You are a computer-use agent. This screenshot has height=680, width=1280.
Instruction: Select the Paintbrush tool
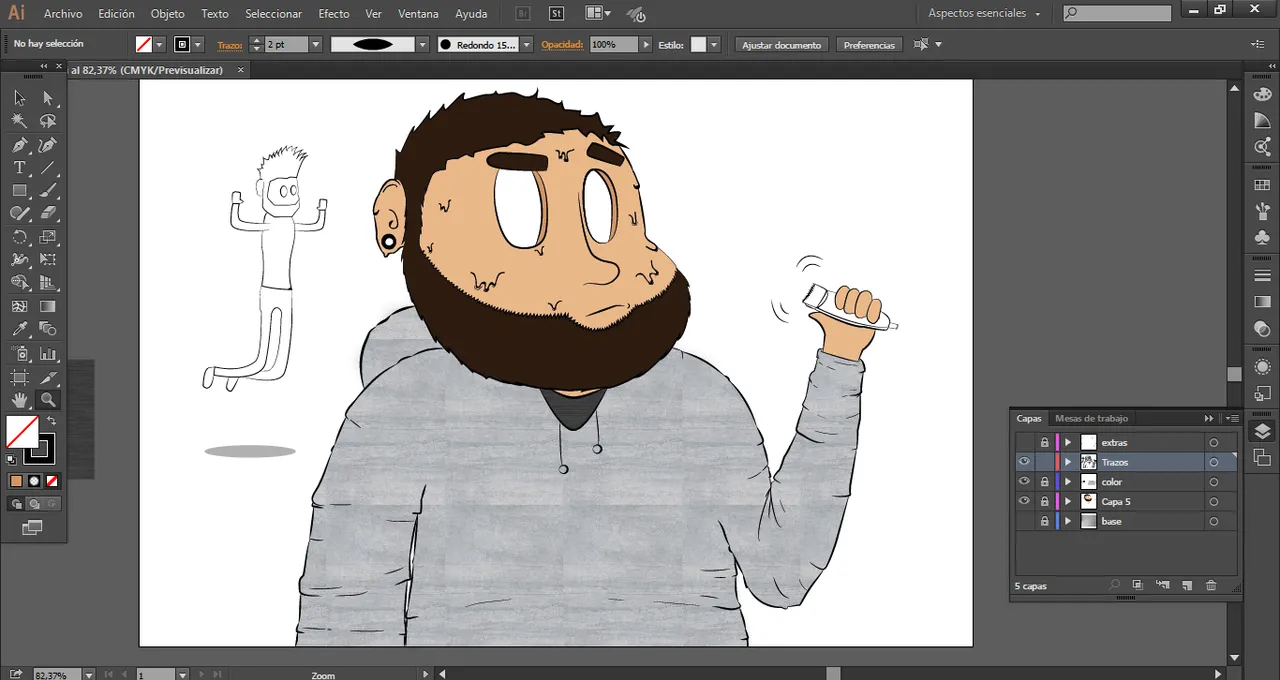tap(48, 191)
